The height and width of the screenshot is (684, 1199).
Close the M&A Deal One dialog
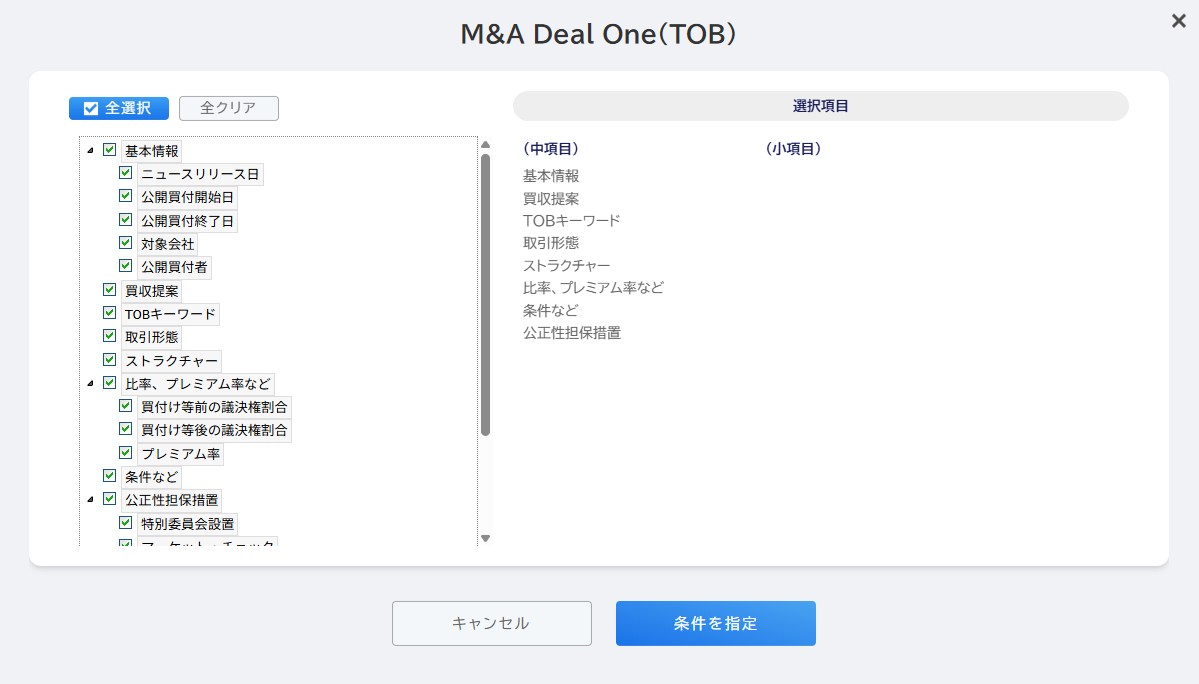point(1178,21)
